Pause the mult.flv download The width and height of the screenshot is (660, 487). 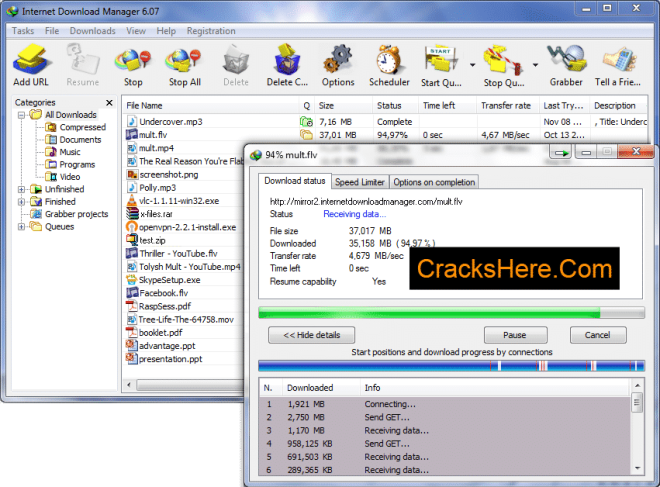click(515, 335)
